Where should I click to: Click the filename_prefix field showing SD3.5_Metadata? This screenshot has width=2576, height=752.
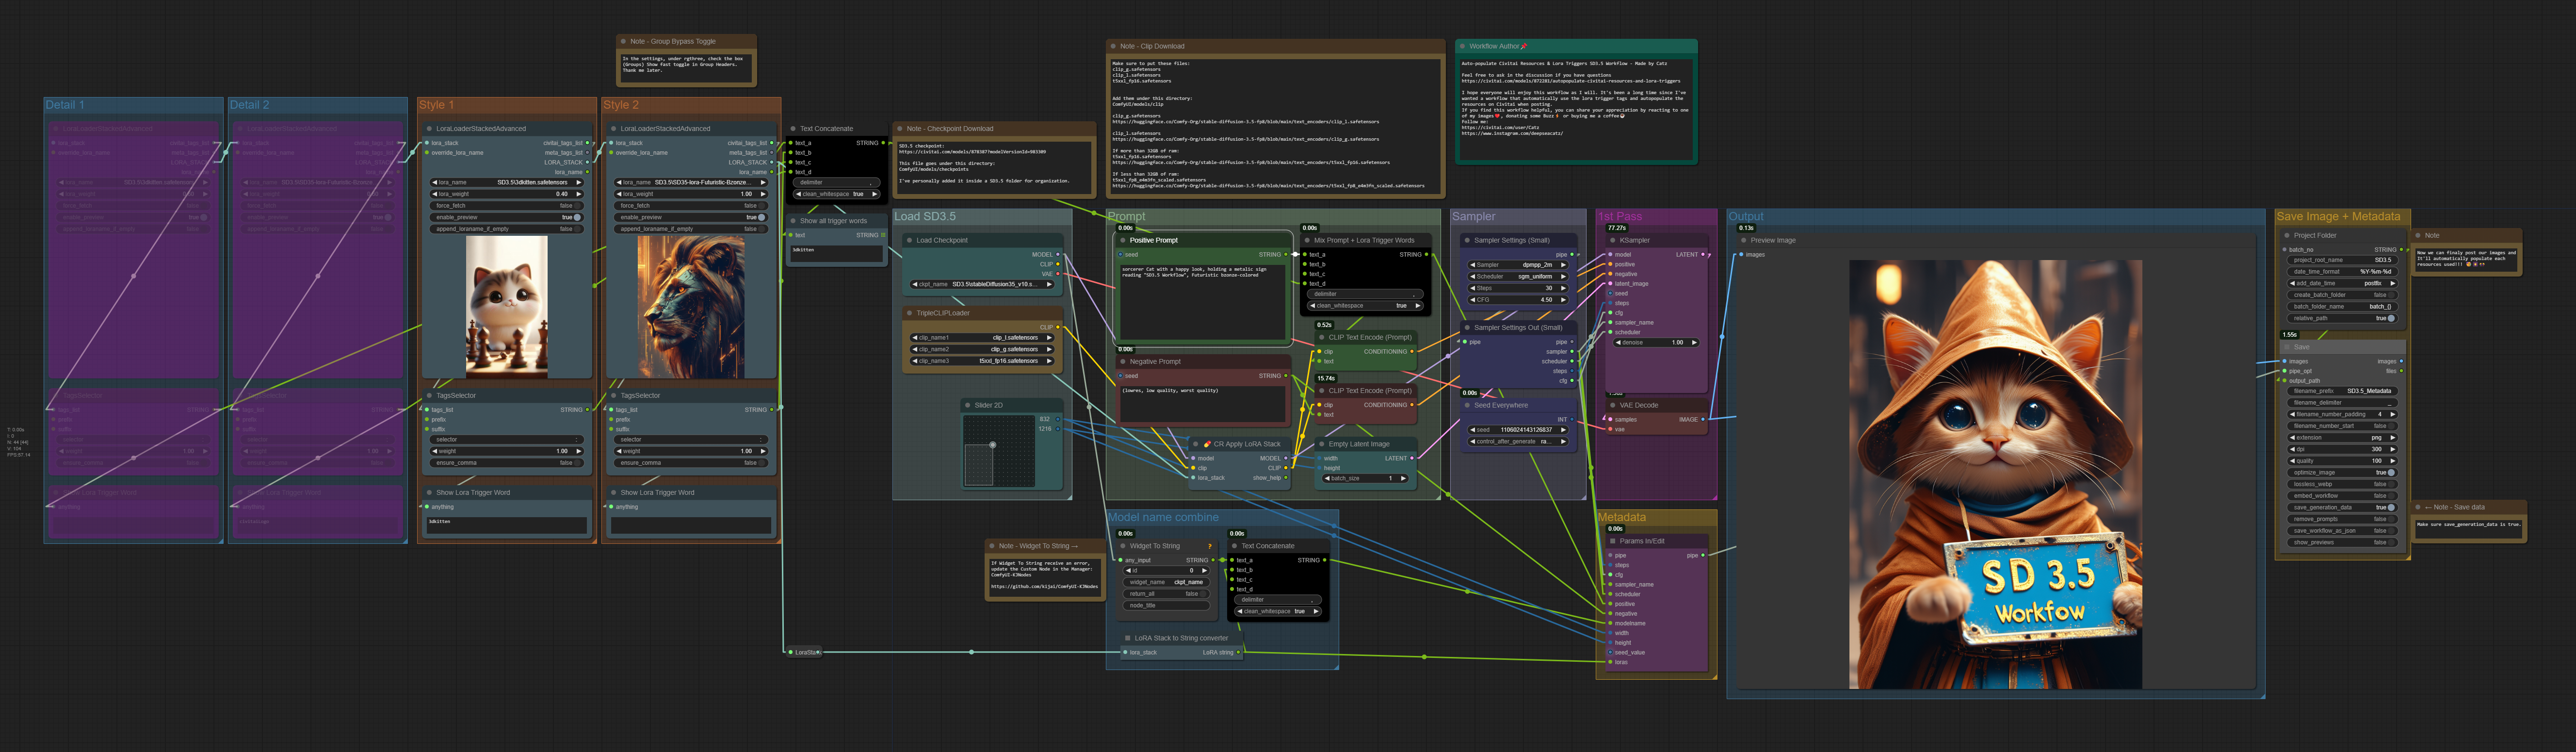pos(2344,391)
